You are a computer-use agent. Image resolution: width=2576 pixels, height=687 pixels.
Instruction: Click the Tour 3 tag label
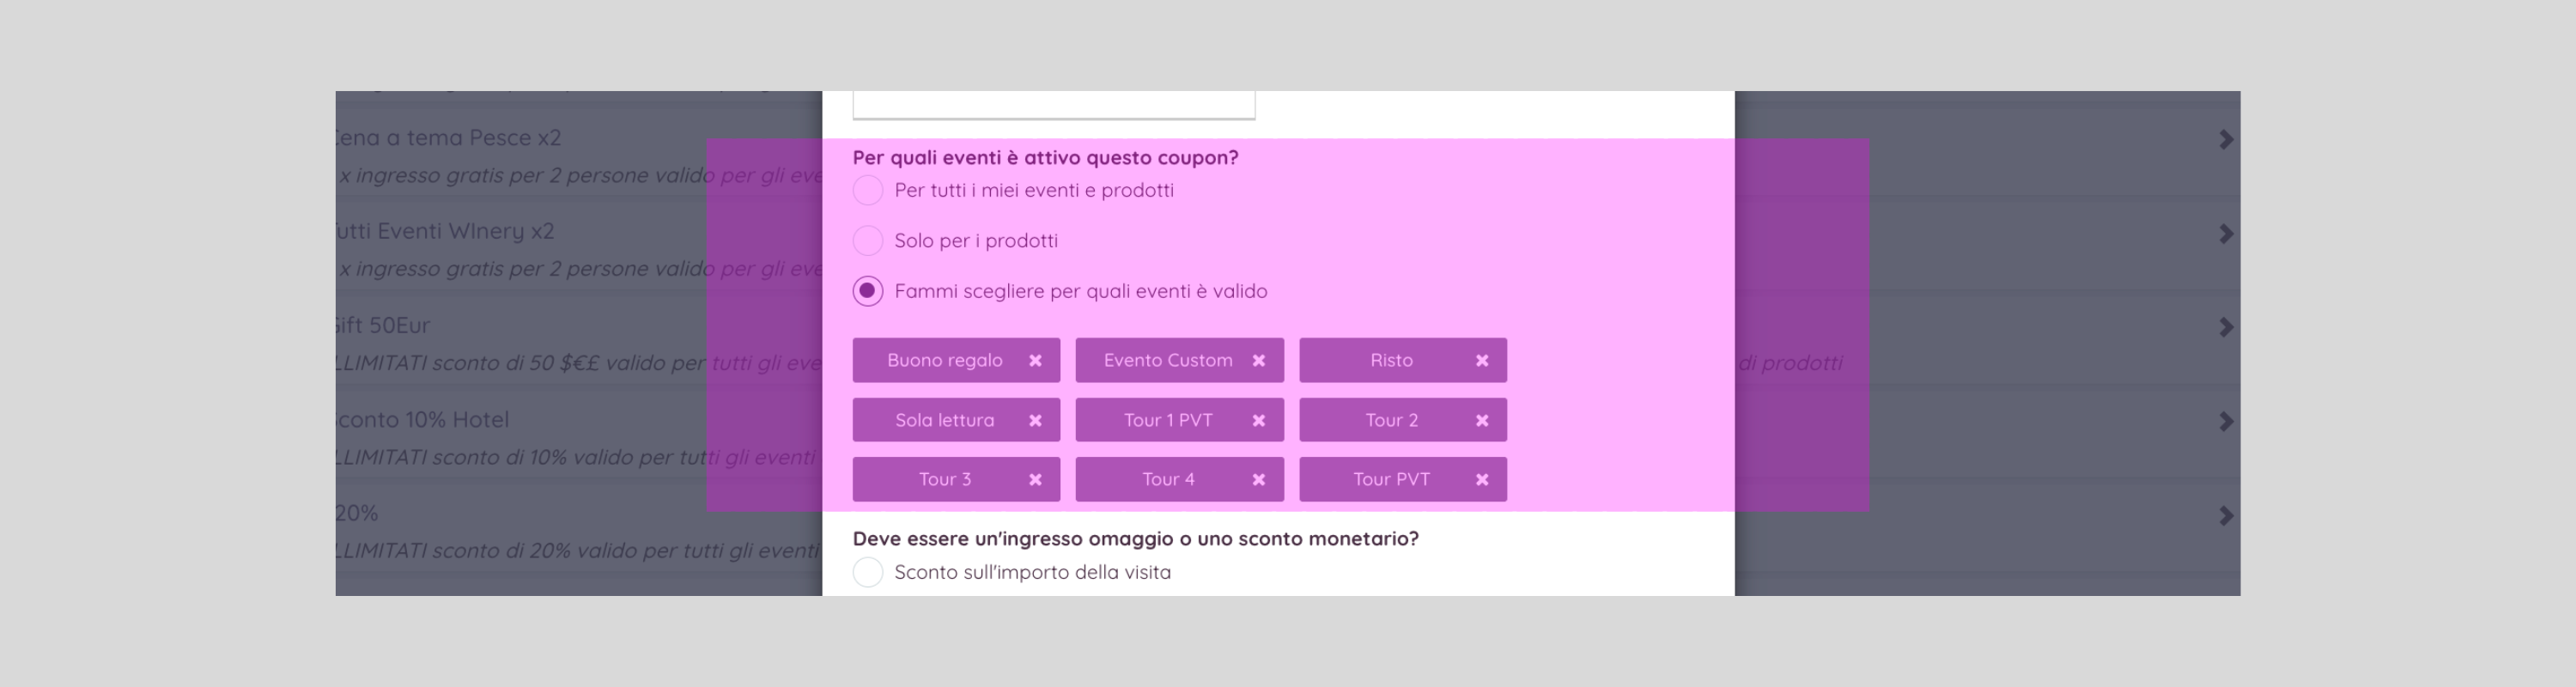pos(944,479)
